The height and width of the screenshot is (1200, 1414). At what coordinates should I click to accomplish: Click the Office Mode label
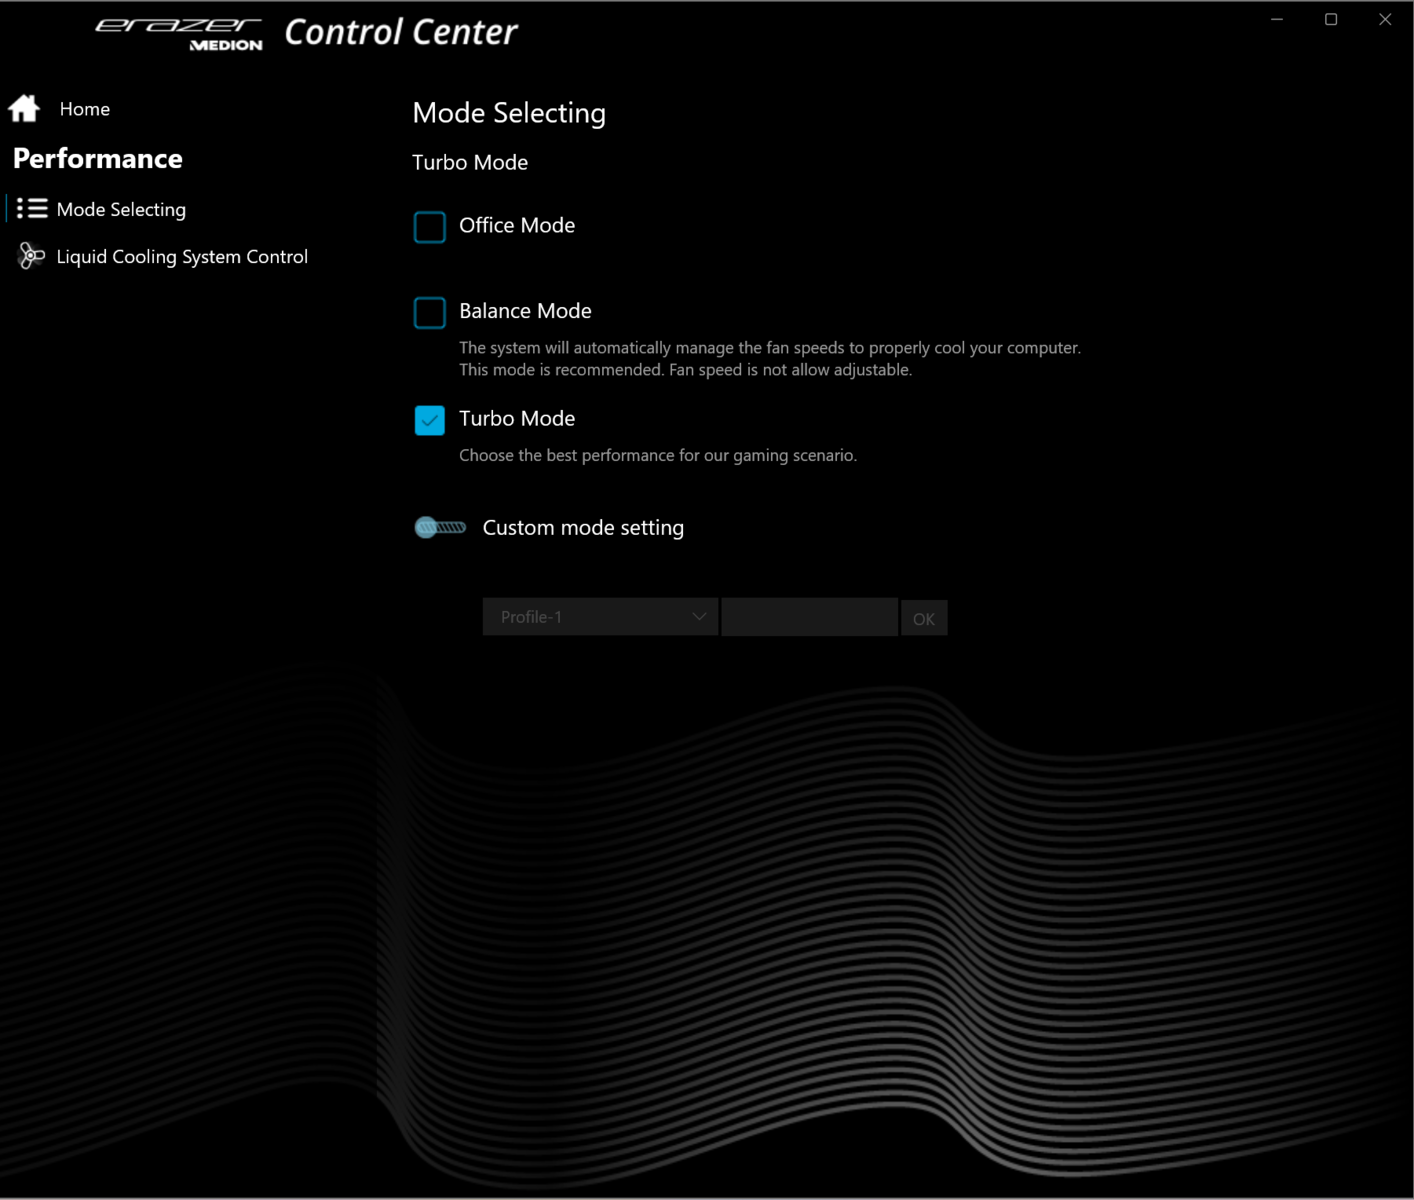pyautogui.click(x=517, y=225)
